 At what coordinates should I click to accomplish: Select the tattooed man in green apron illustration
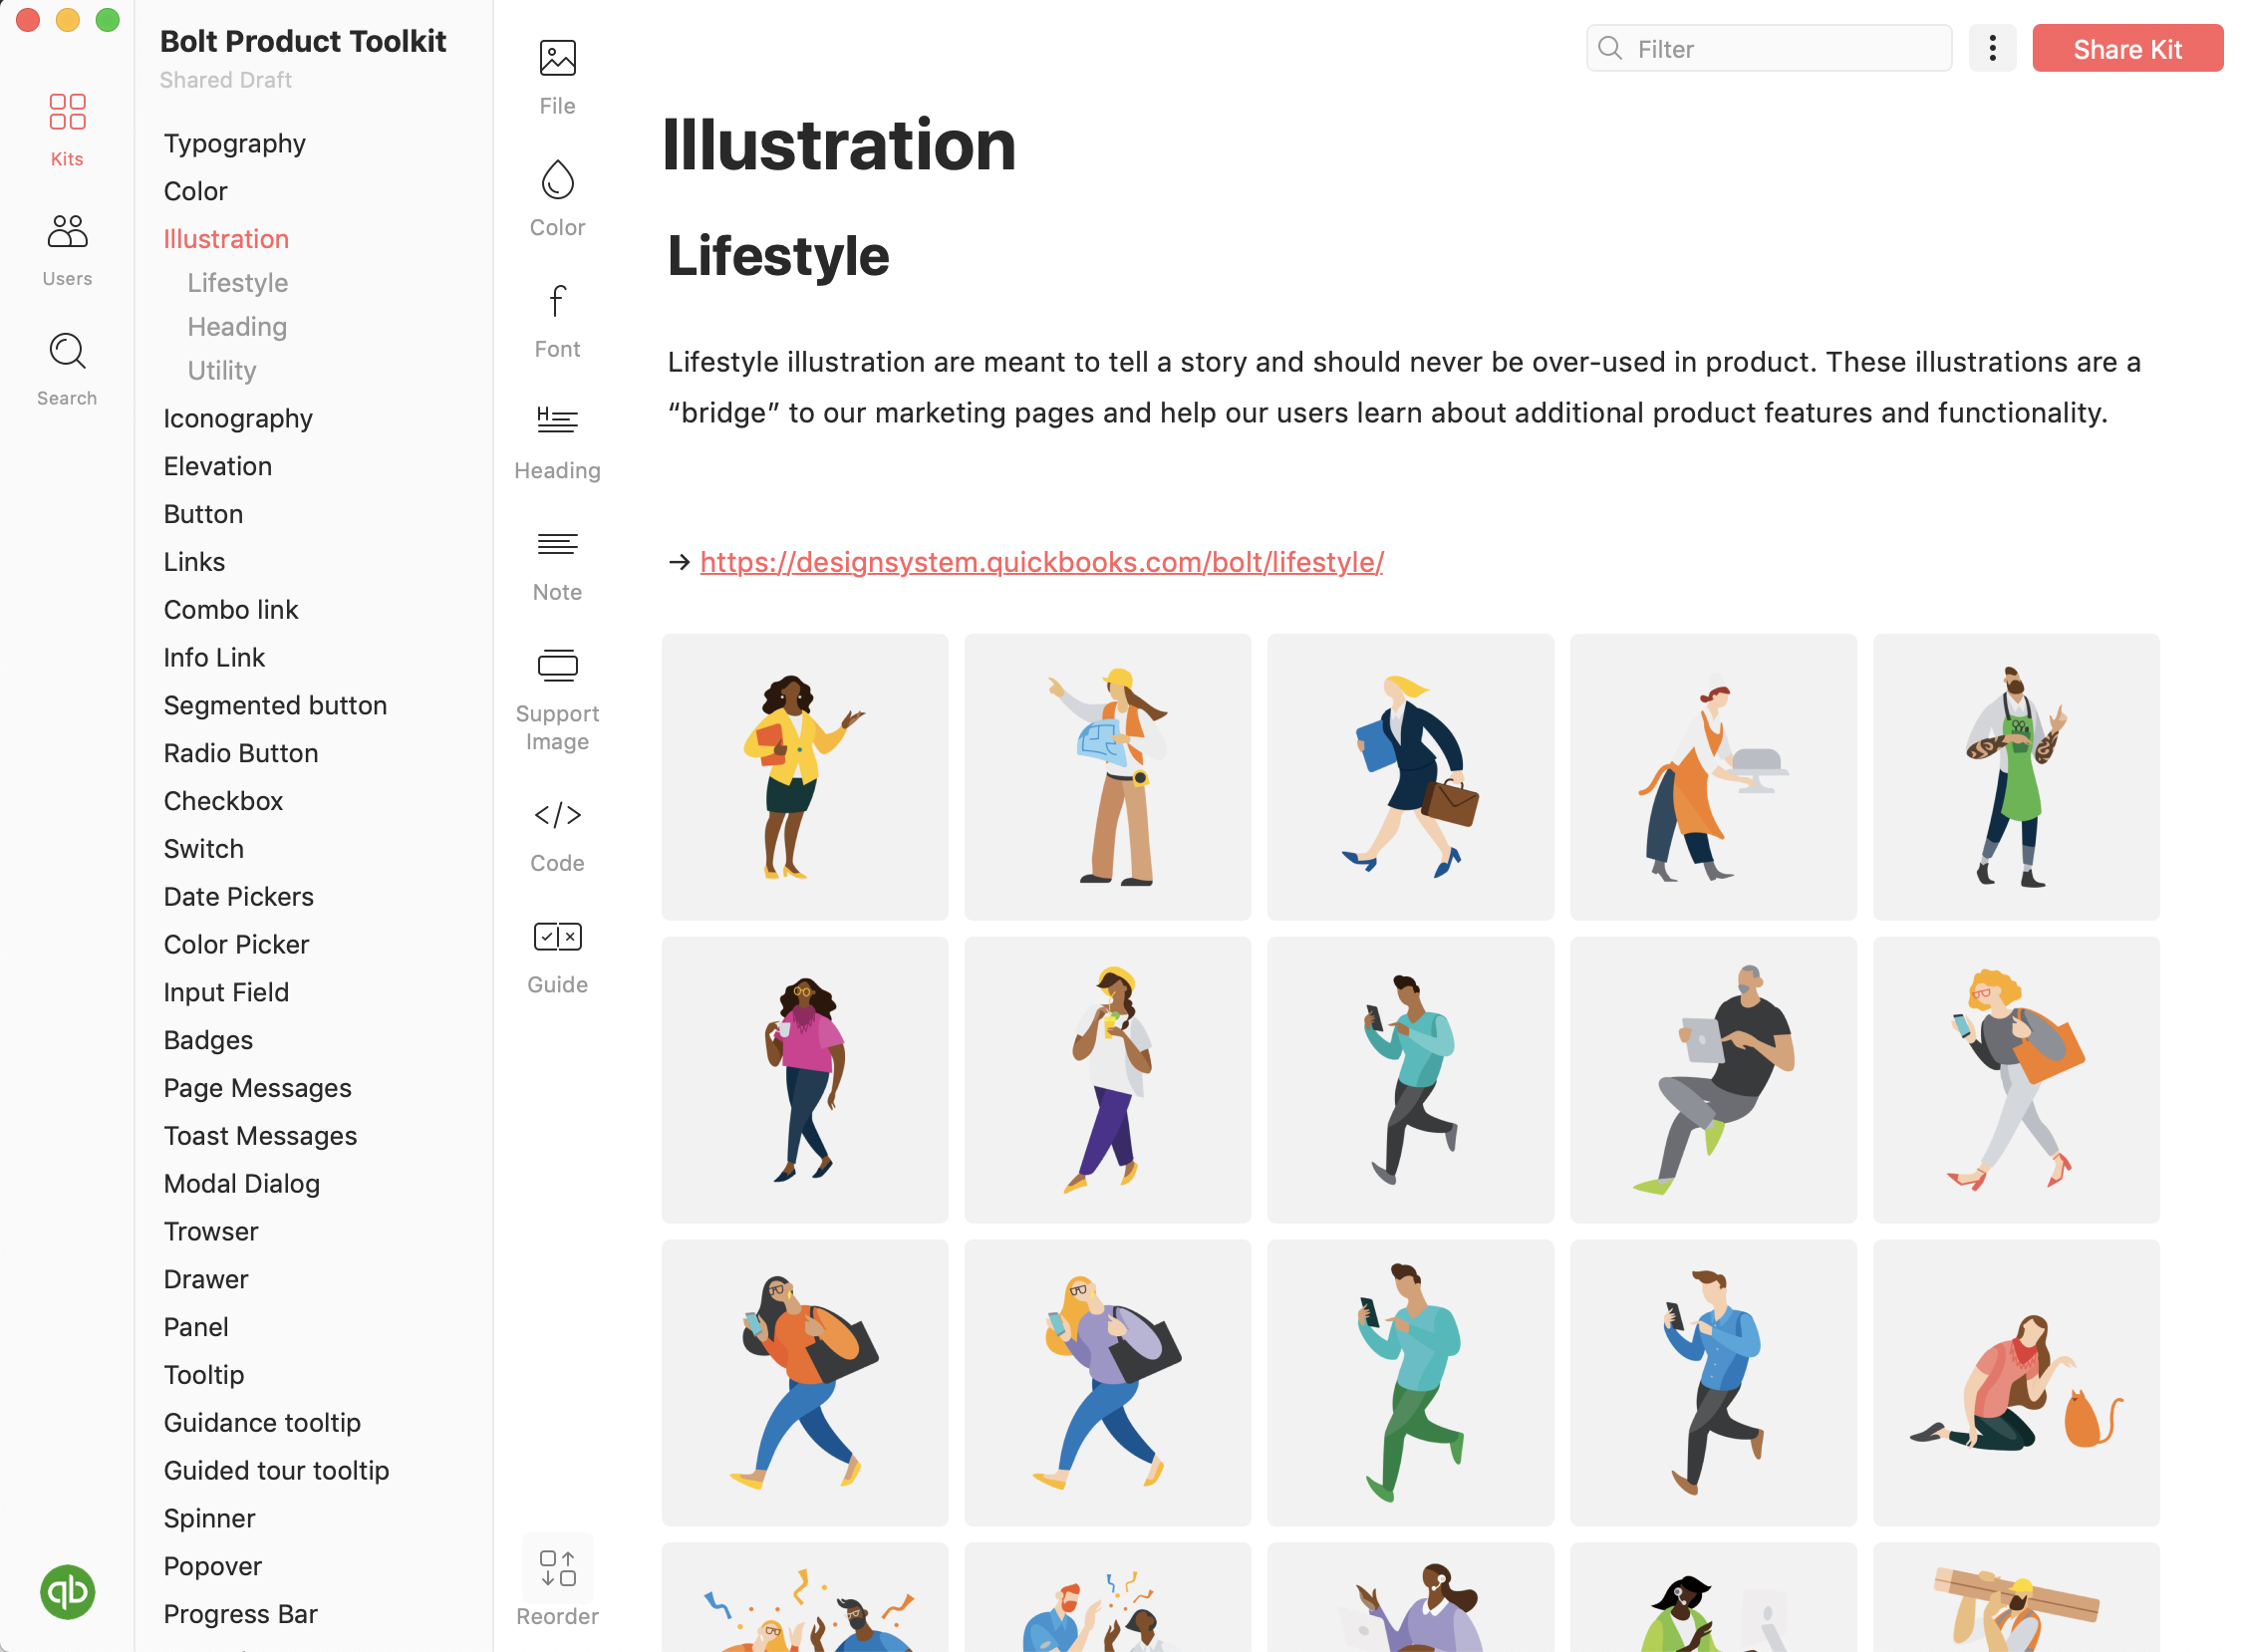2016,777
